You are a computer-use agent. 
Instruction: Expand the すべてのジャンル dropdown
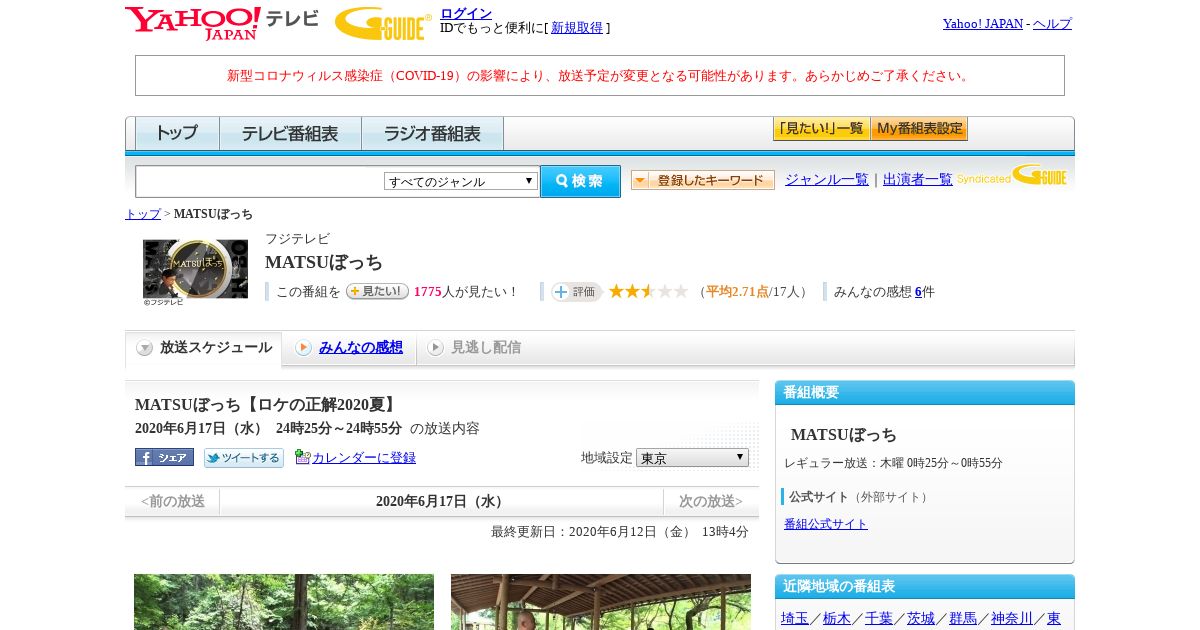click(x=461, y=181)
